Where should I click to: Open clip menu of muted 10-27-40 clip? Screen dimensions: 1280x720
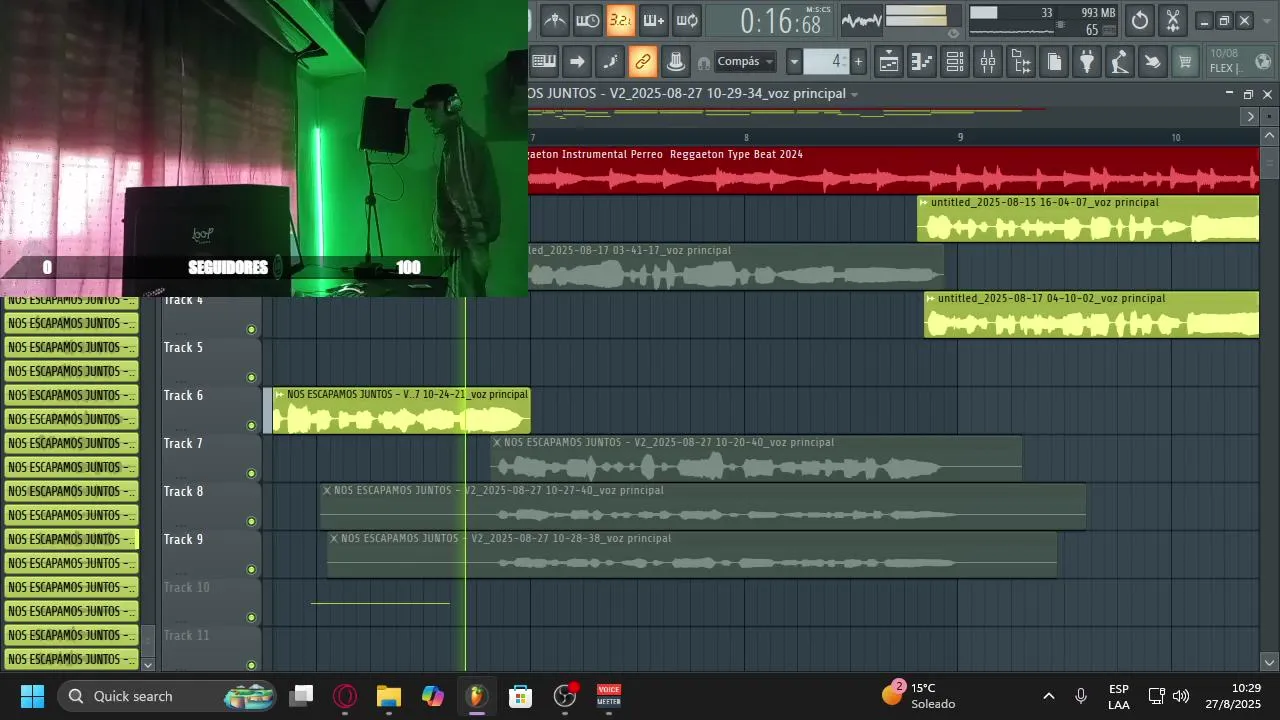coord(327,491)
